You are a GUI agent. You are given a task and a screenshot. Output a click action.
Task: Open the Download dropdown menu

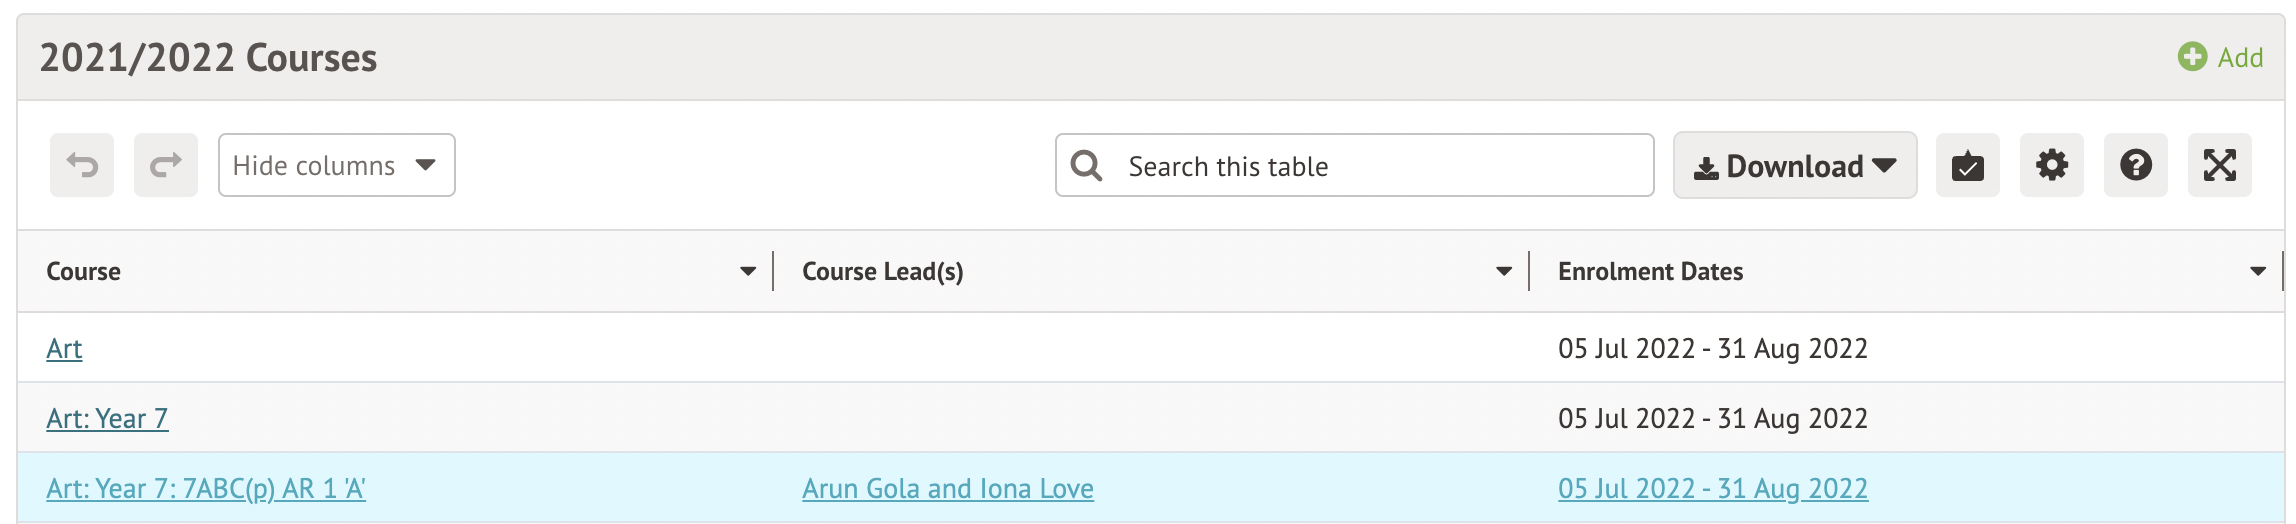[x=1794, y=165]
